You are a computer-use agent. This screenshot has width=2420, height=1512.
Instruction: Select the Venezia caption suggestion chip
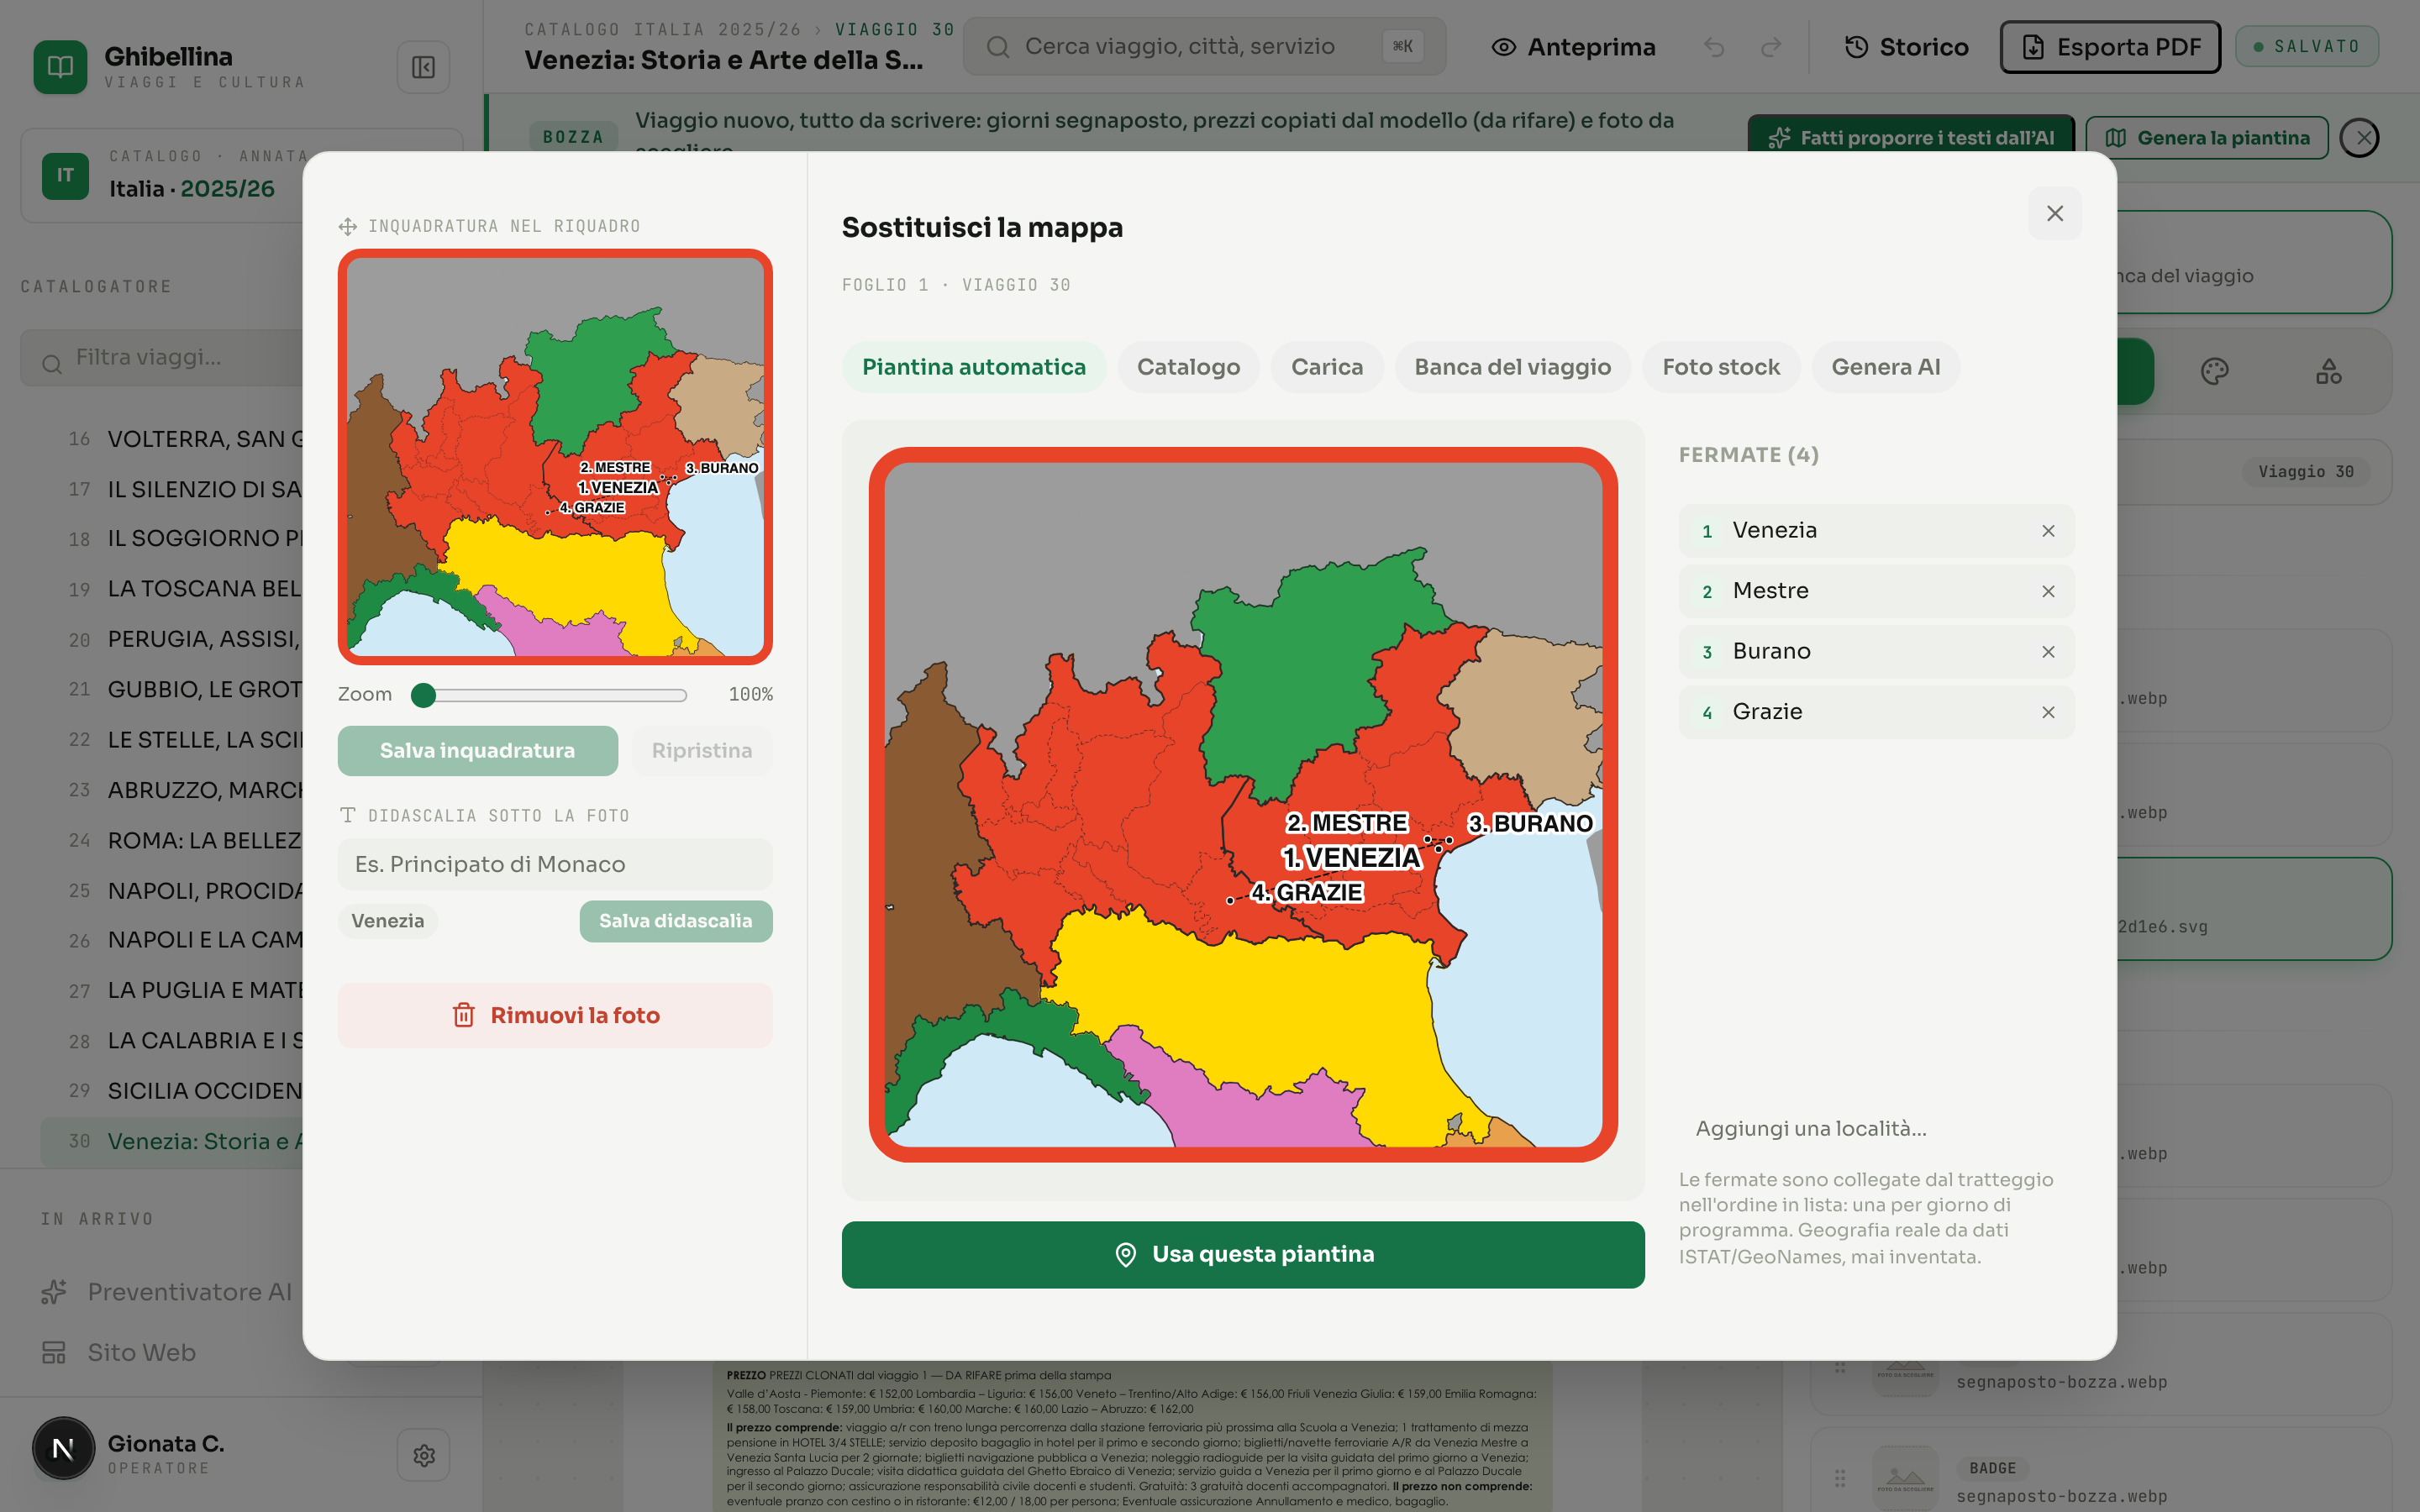(x=387, y=921)
